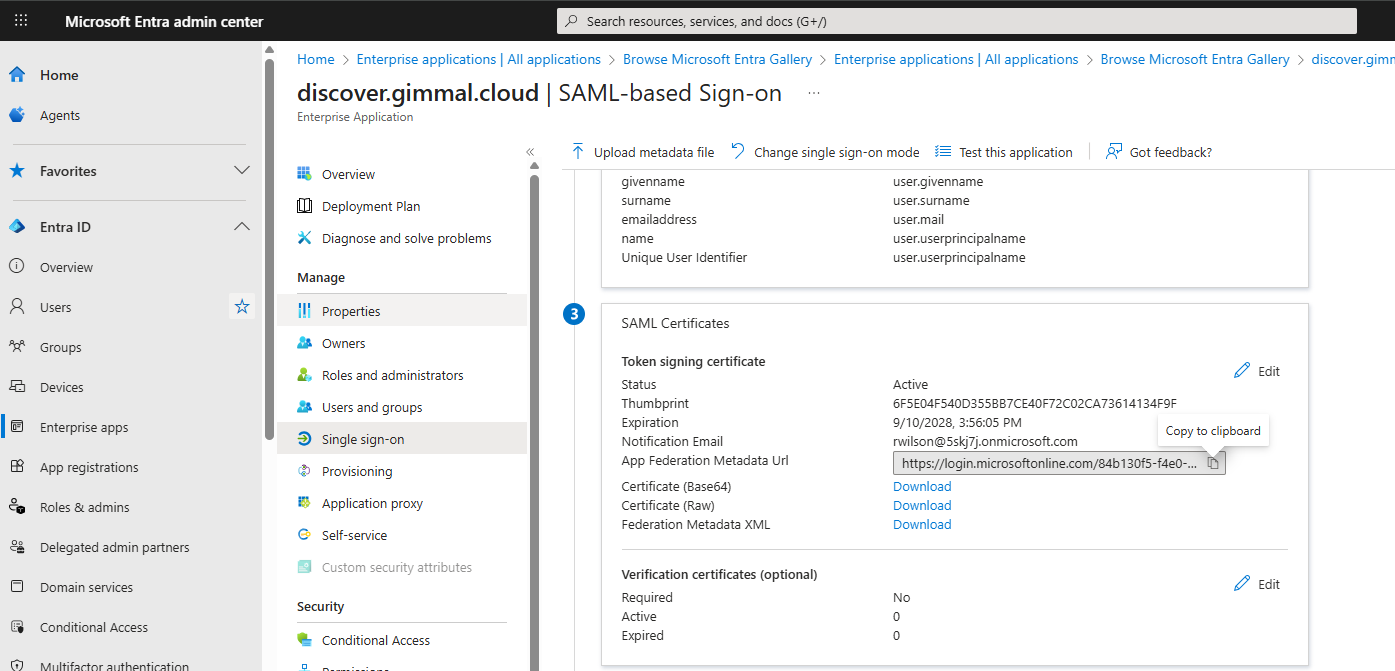Click the Upload metadata file icon
Screen dimensions: 1395x671
578,152
